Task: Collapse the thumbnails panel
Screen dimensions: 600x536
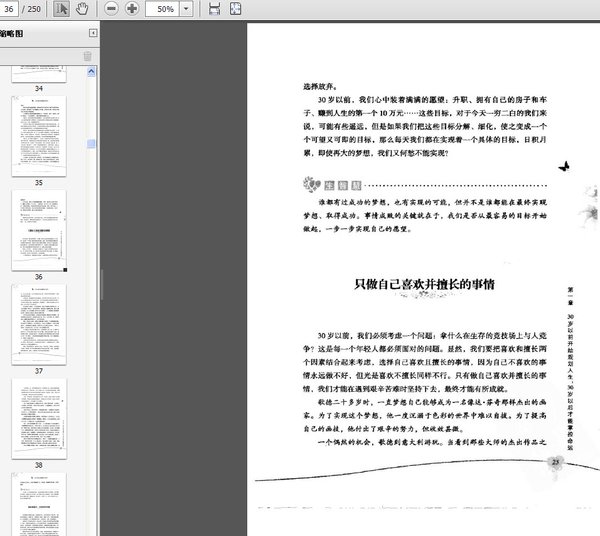Action: click(x=93, y=33)
